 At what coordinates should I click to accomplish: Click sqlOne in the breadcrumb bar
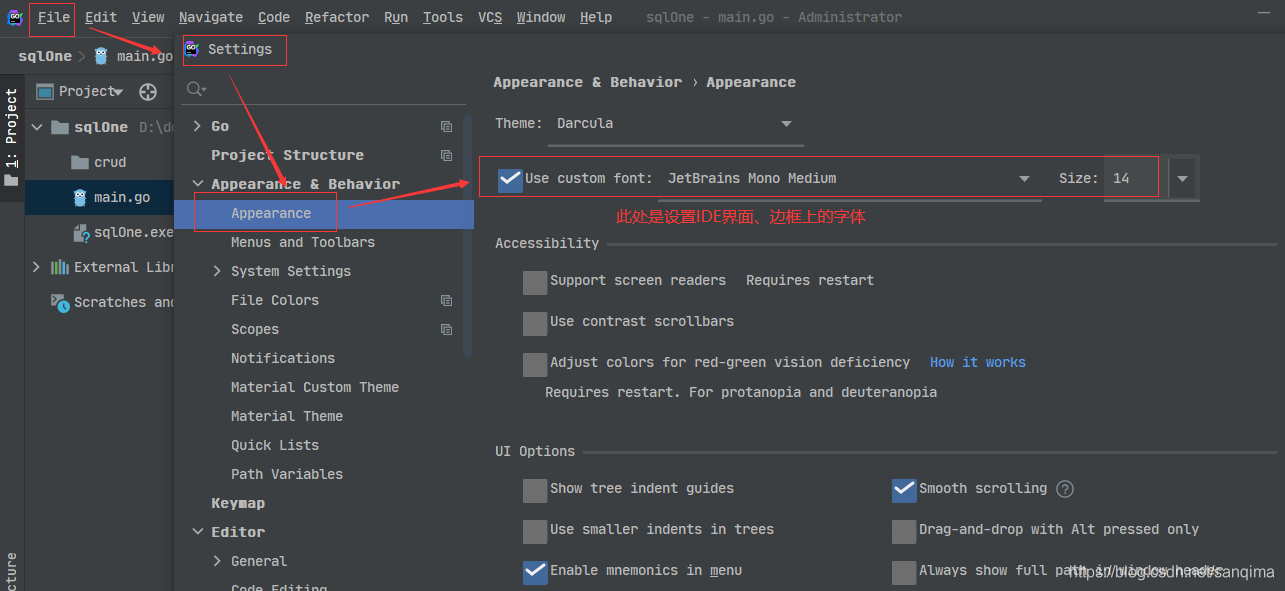pyautogui.click(x=45, y=56)
